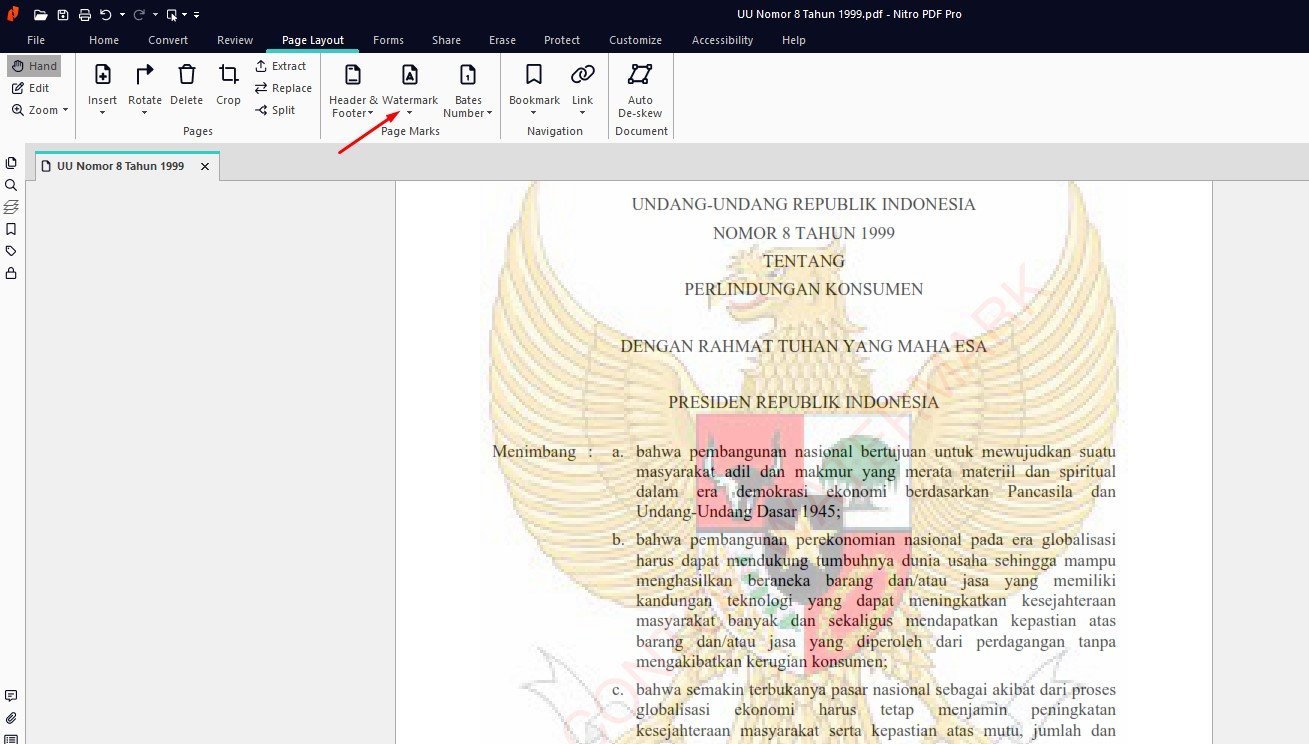
Task: Close the UU Nomor 8 Tahun 1999 tab
Action: [205, 167]
